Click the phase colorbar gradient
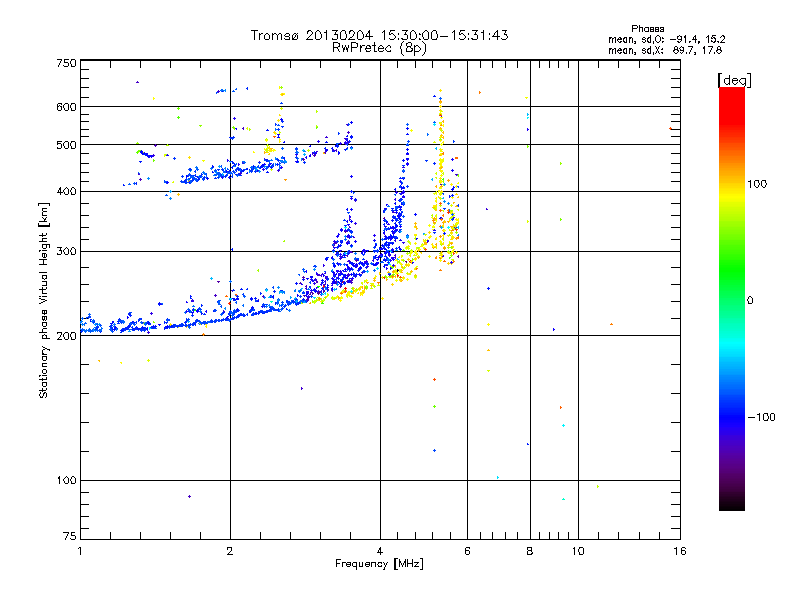Image resolution: width=800 pixels, height=600 pixels. pyautogui.click(x=732, y=299)
